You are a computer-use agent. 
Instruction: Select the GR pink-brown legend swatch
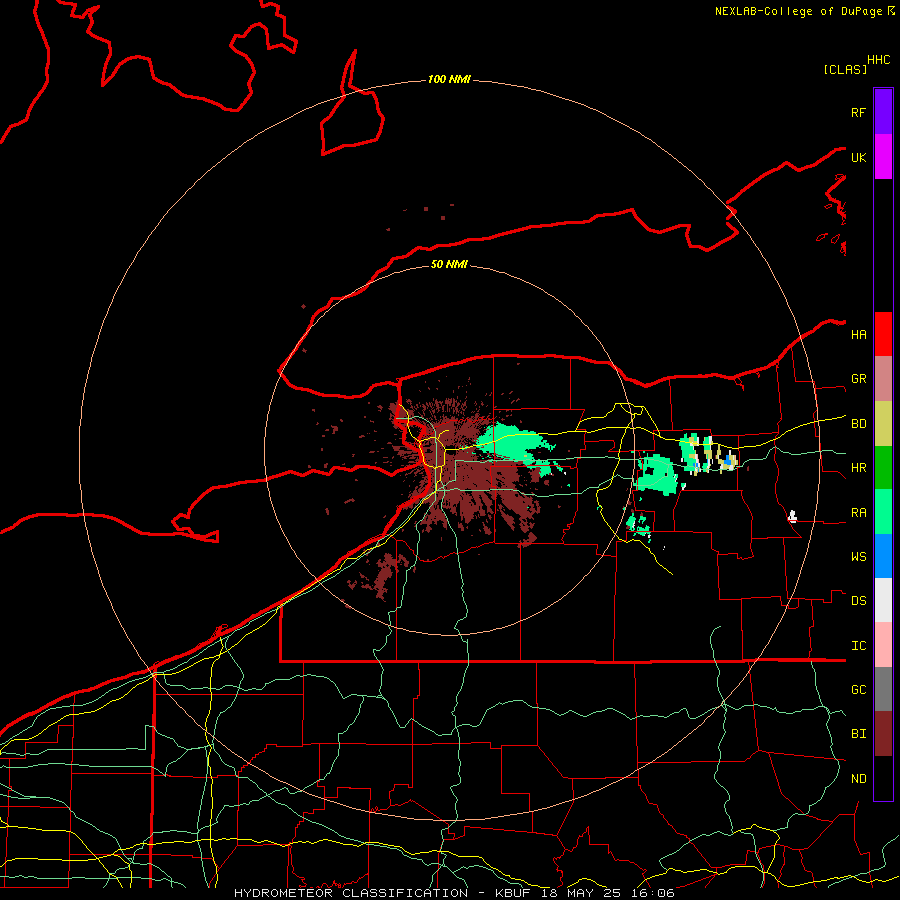pyautogui.click(x=883, y=379)
